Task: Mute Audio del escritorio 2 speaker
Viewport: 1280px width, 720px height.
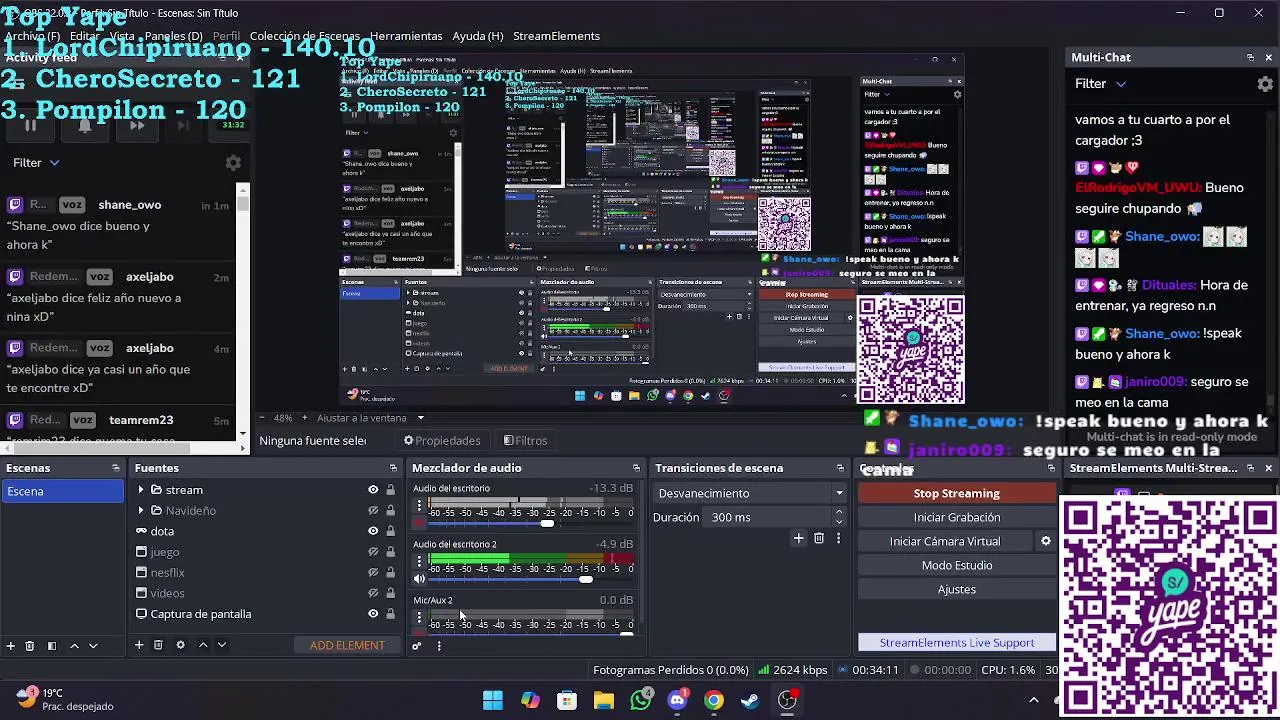Action: [x=419, y=579]
